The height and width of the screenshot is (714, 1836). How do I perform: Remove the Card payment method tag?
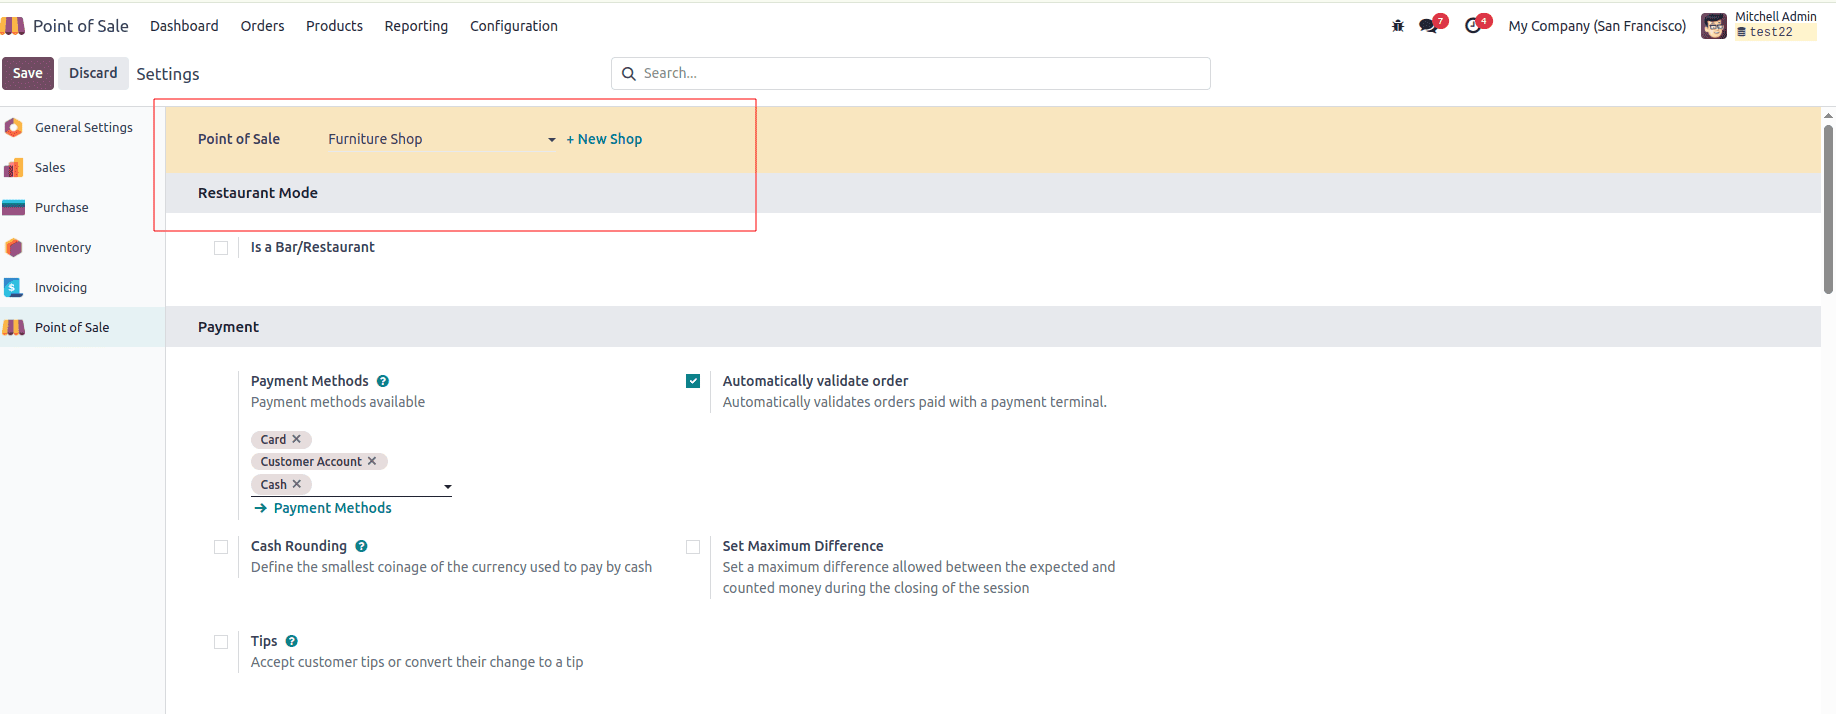(x=297, y=439)
